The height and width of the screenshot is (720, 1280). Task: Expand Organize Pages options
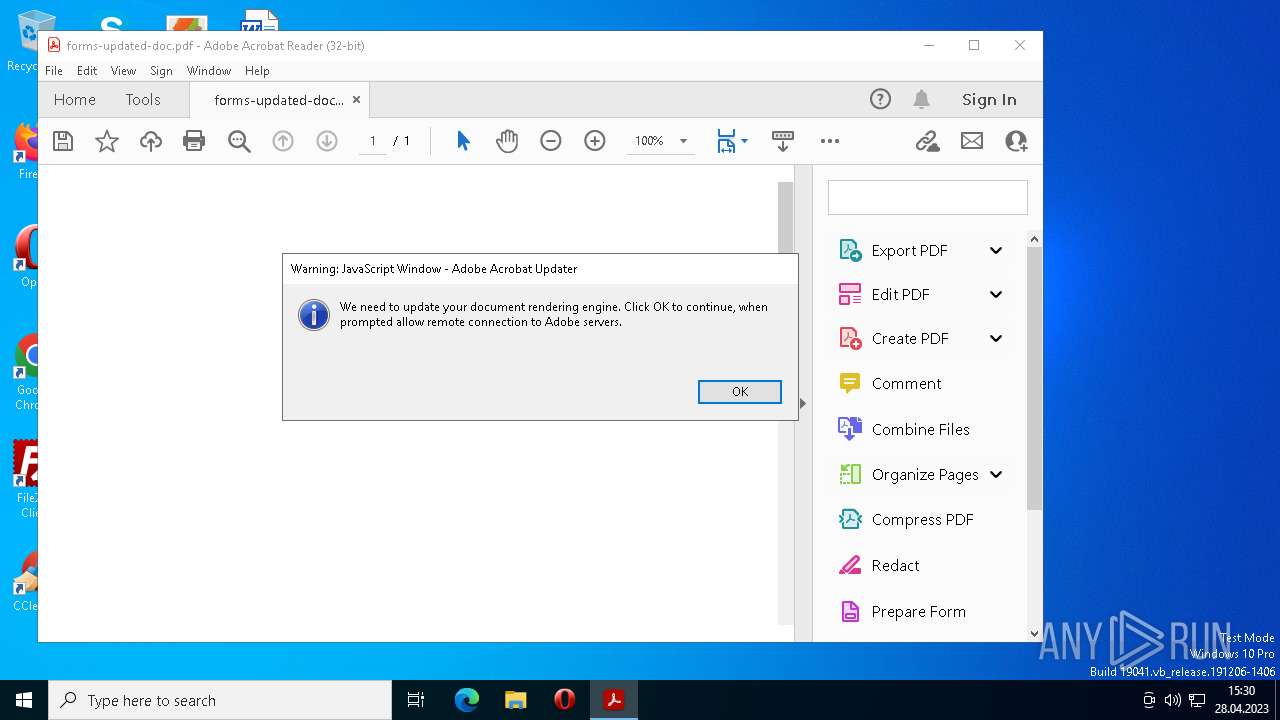(996, 474)
